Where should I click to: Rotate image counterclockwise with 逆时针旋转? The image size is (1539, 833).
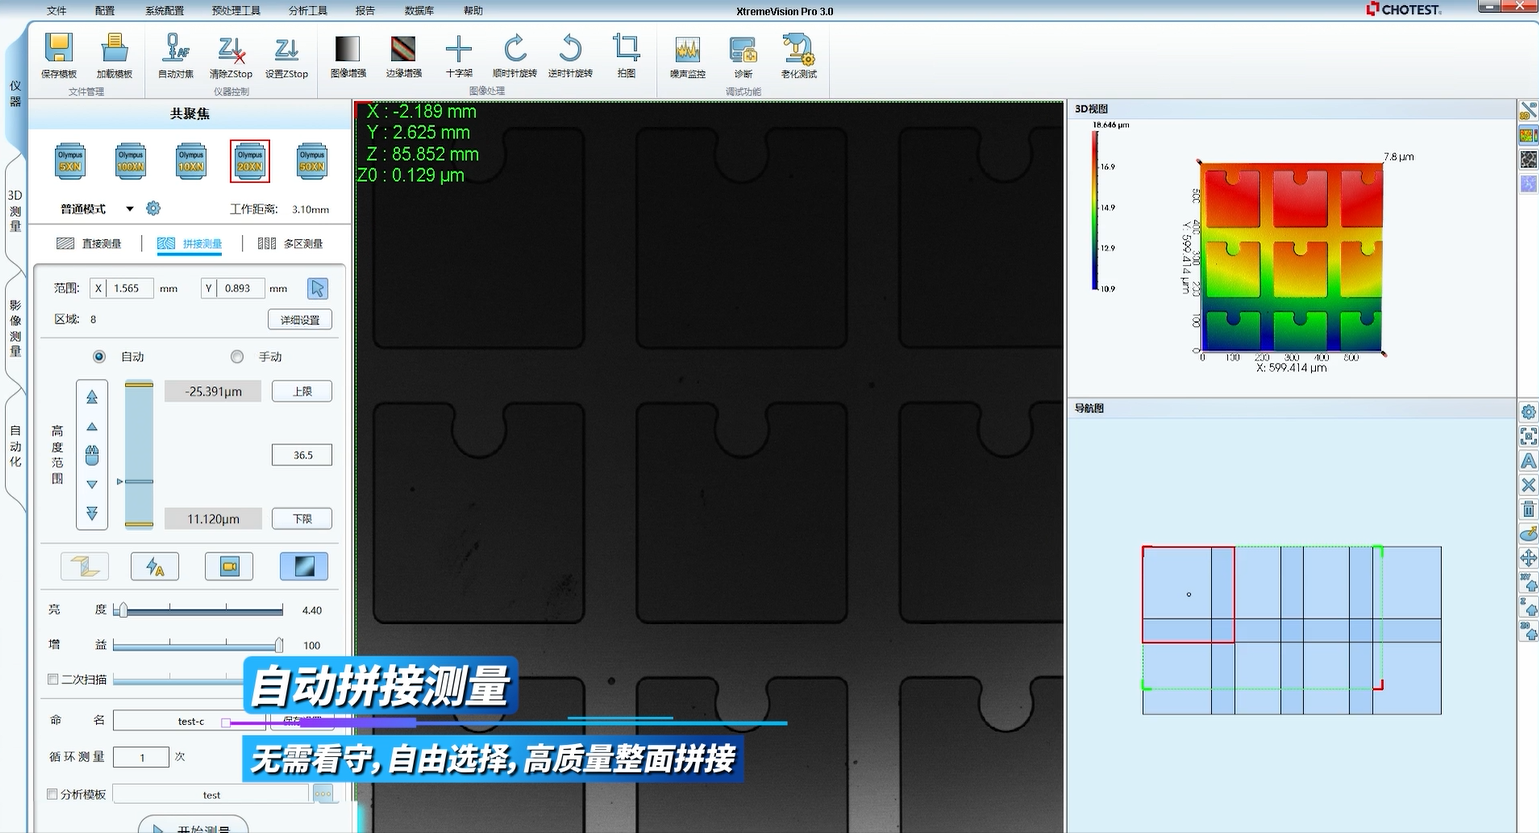(x=570, y=49)
